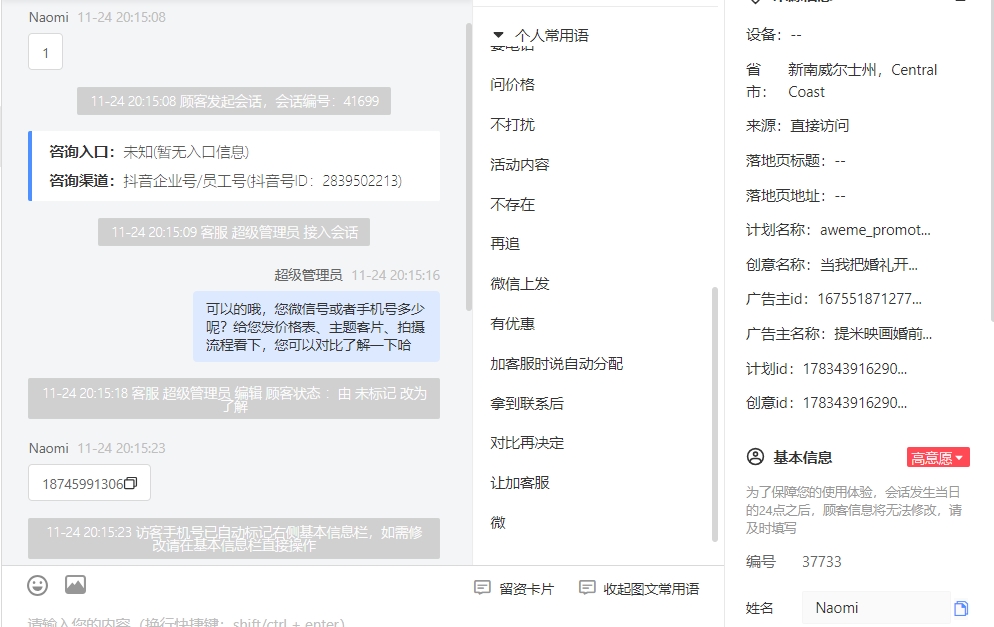Click the chat history scrollbar
Viewport: 994px width, 627px height.
pyautogui.click(x=469, y=167)
